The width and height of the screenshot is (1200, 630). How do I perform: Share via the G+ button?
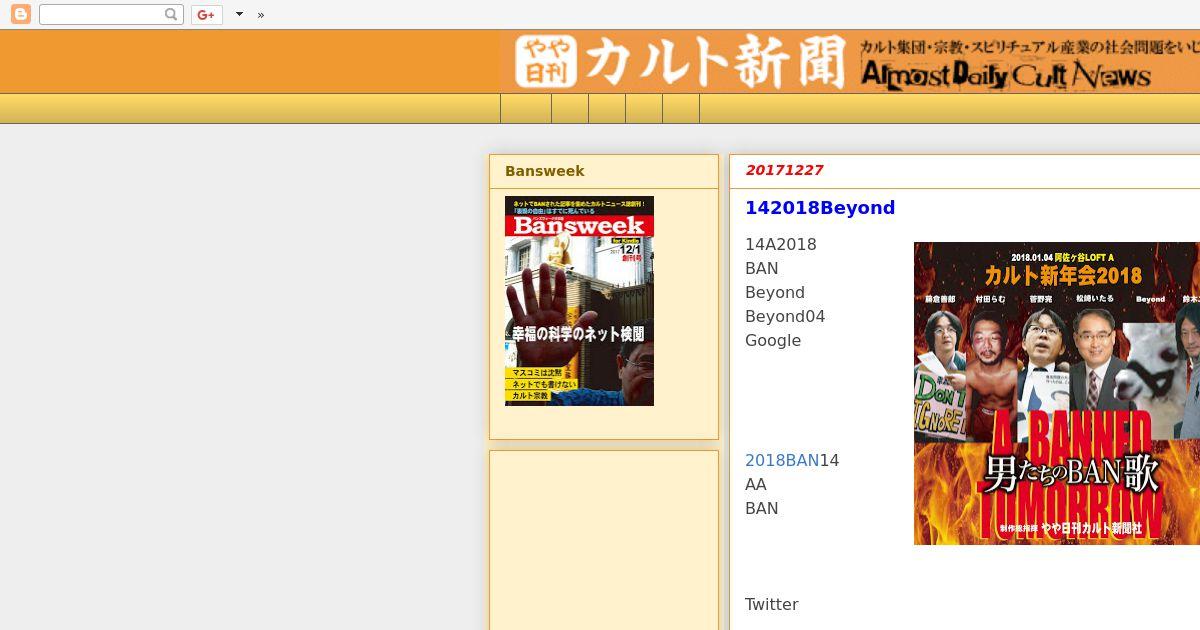coord(207,14)
